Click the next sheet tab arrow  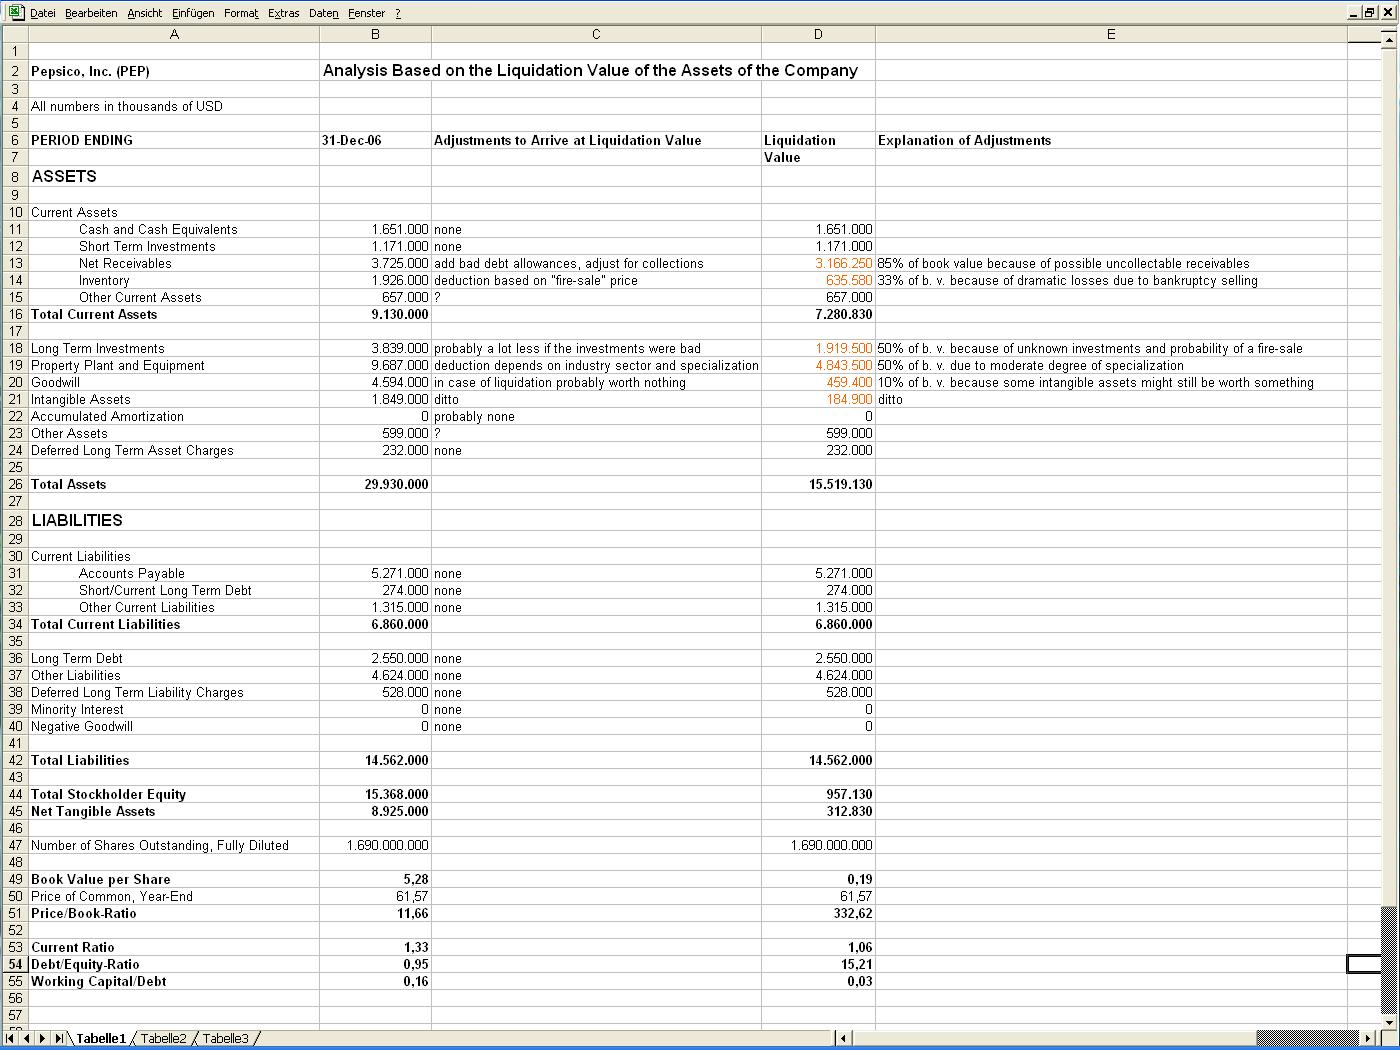(x=43, y=1038)
